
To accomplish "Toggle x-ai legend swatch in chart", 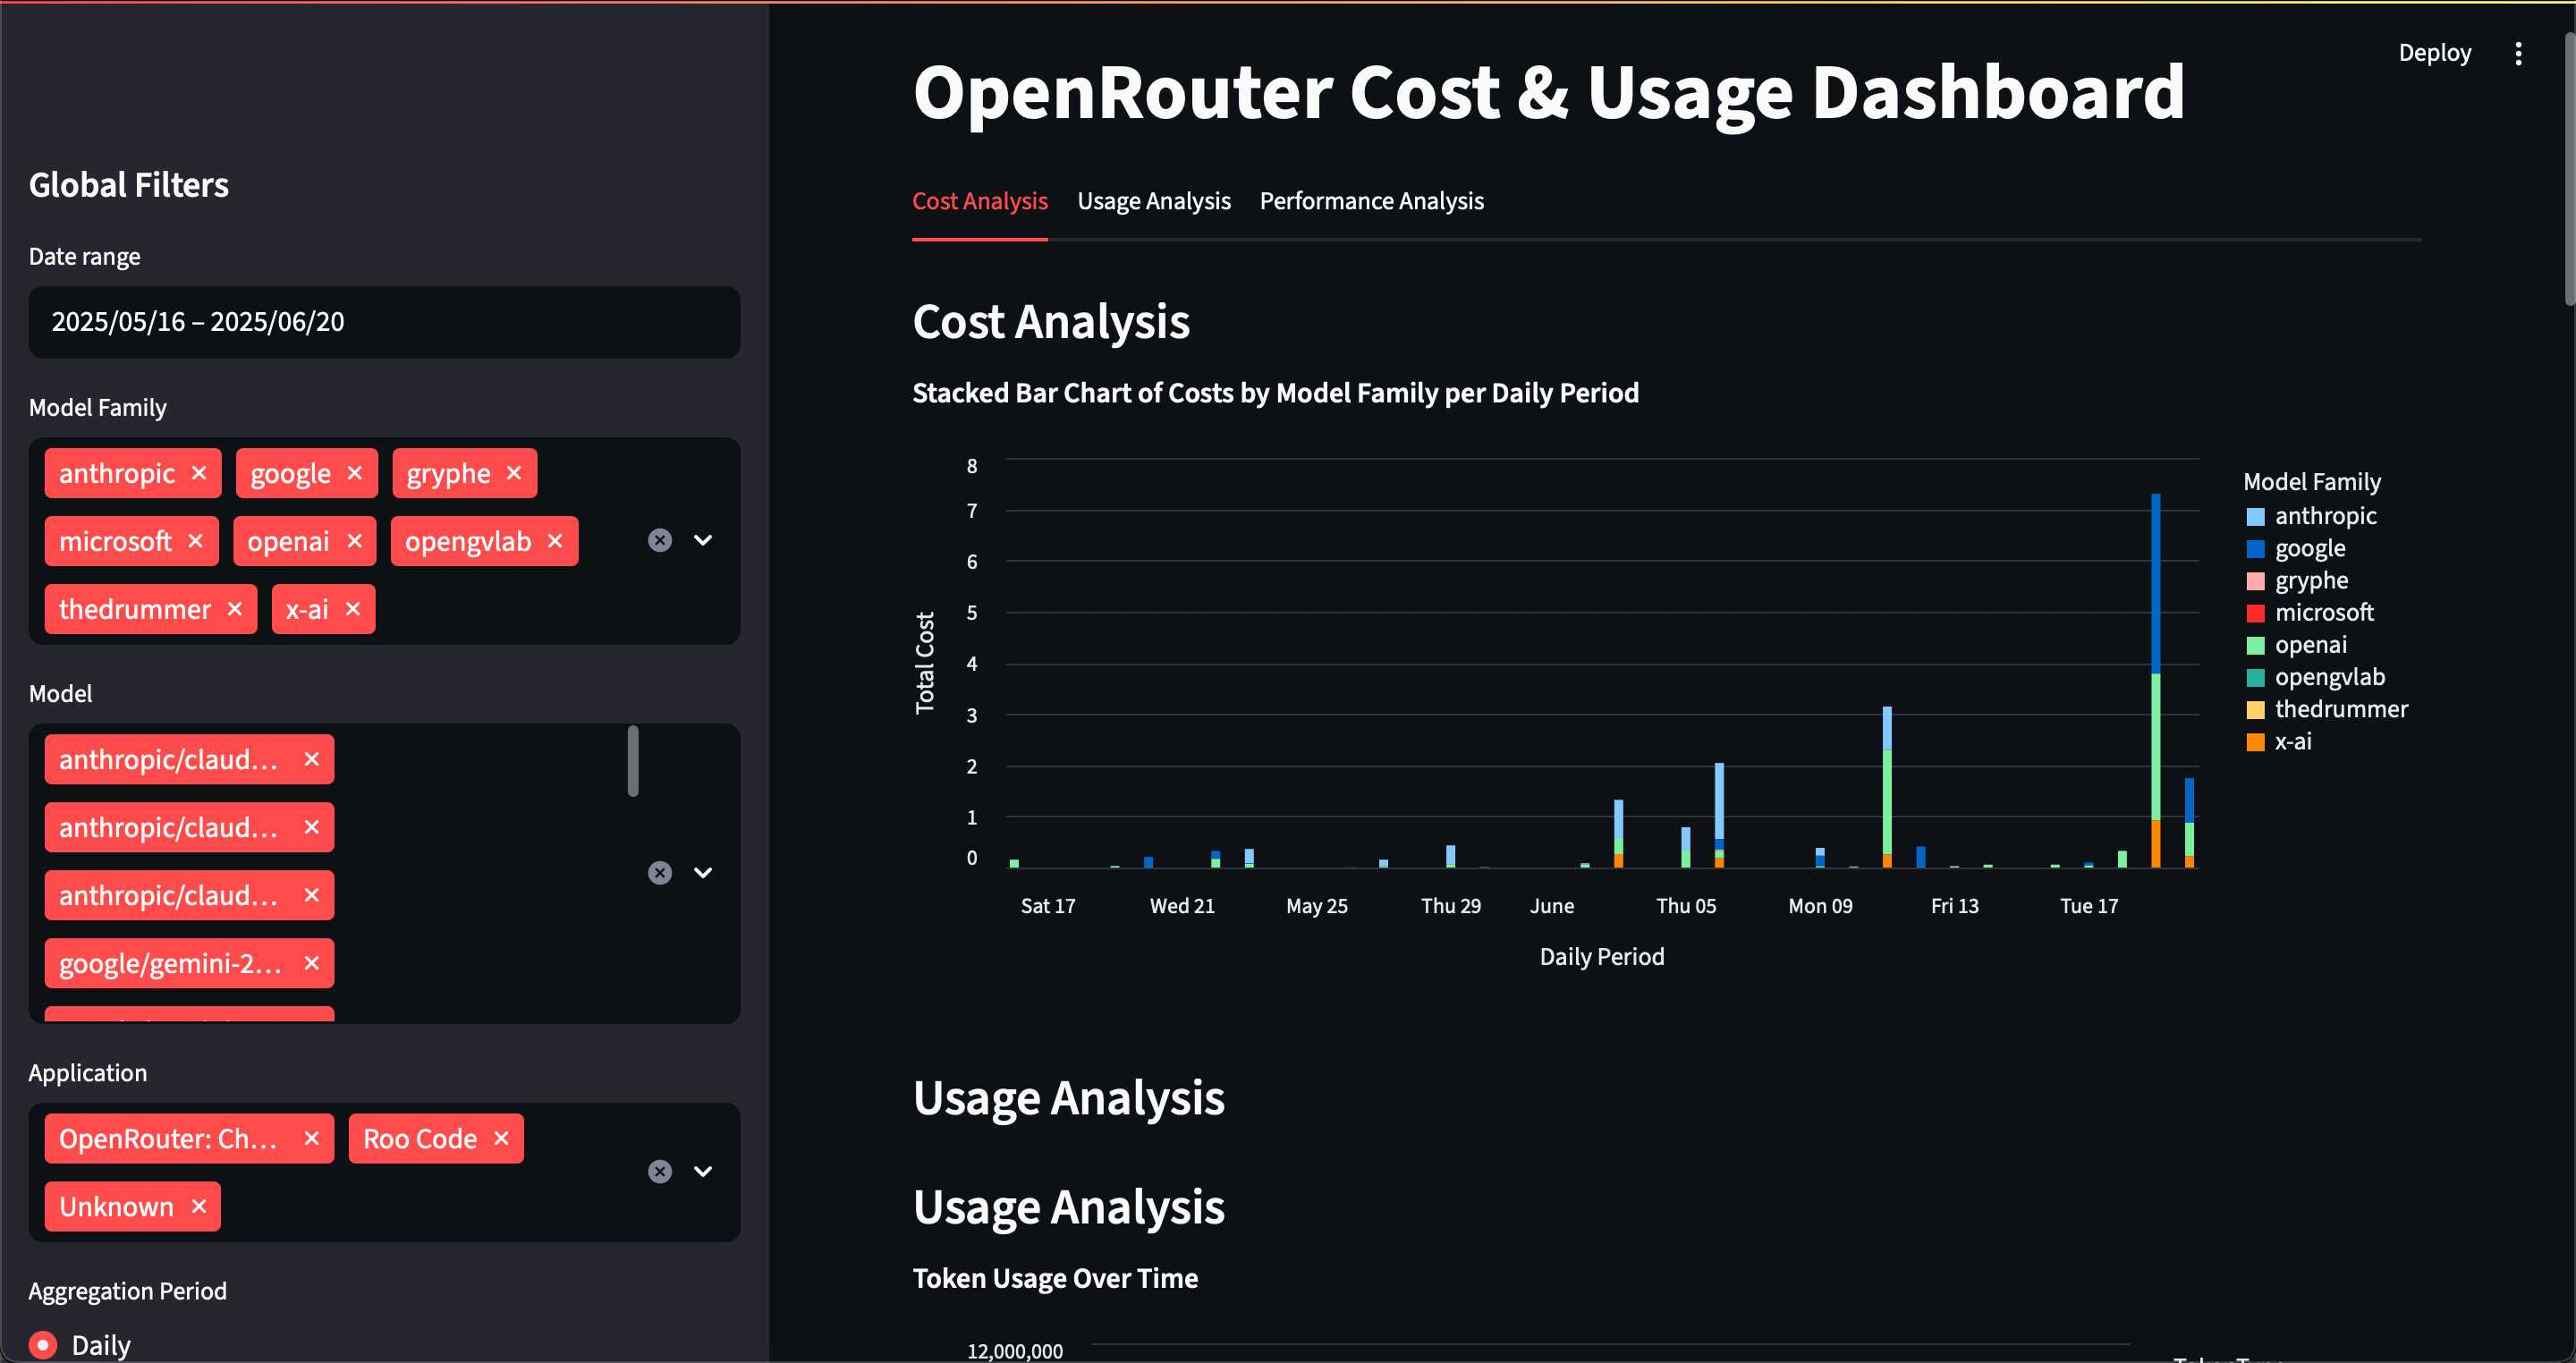I will tap(2255, 742).
